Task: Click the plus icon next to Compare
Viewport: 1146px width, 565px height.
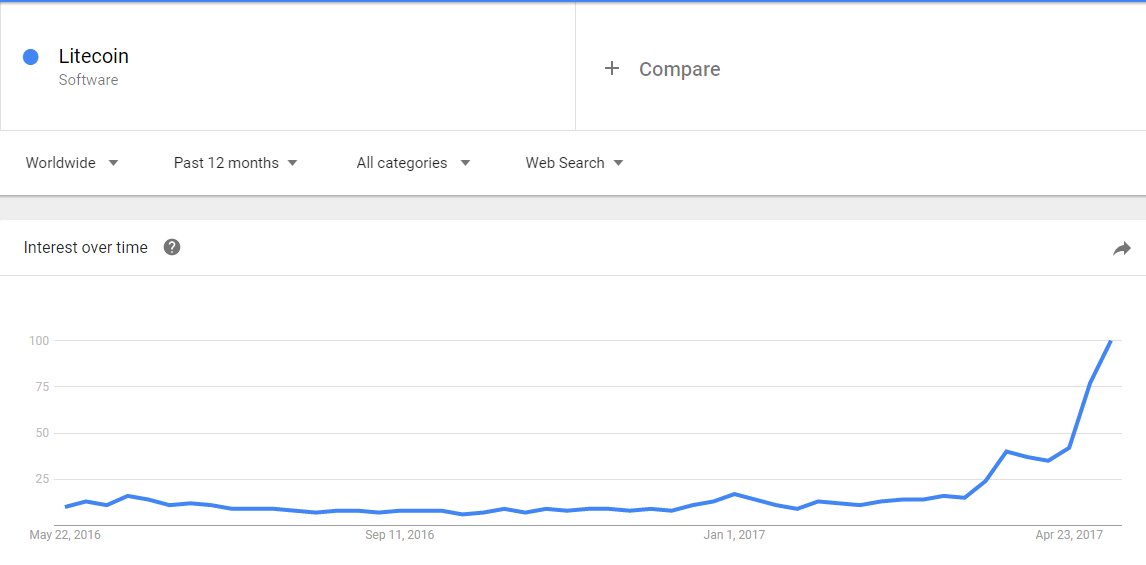Action: 612,69
